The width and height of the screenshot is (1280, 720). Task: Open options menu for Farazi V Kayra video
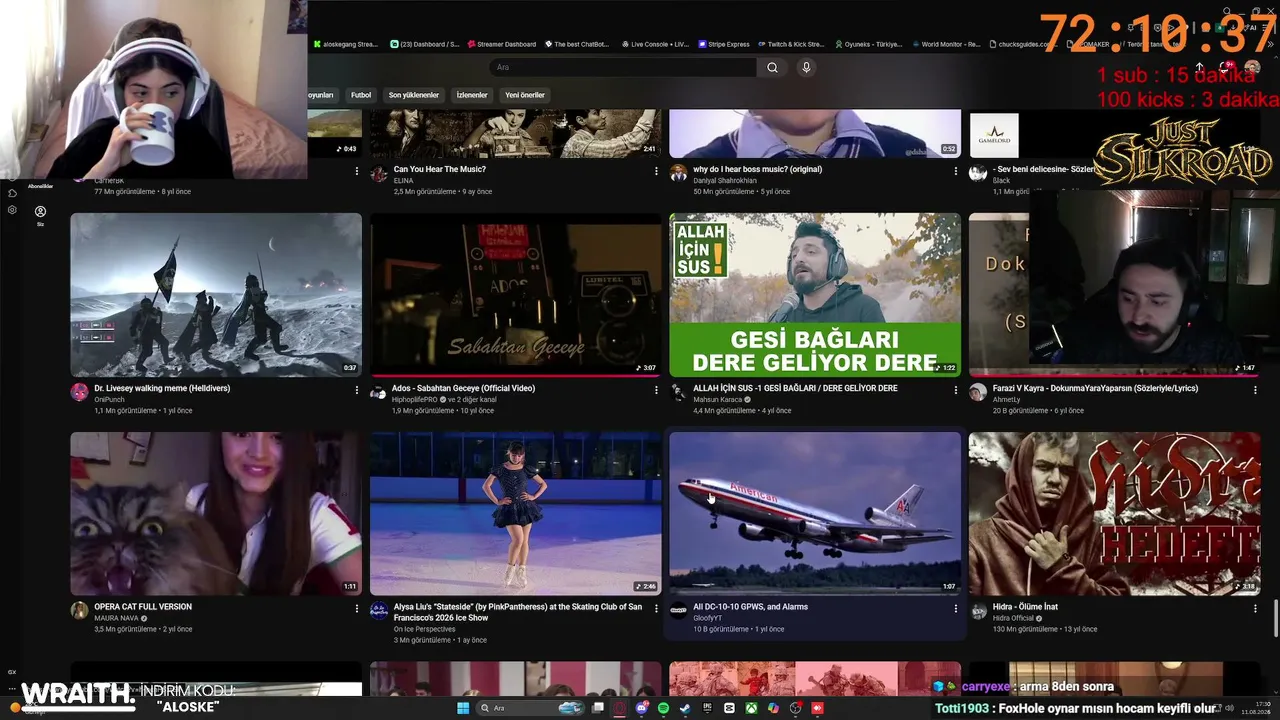[x=1255, y=390]
